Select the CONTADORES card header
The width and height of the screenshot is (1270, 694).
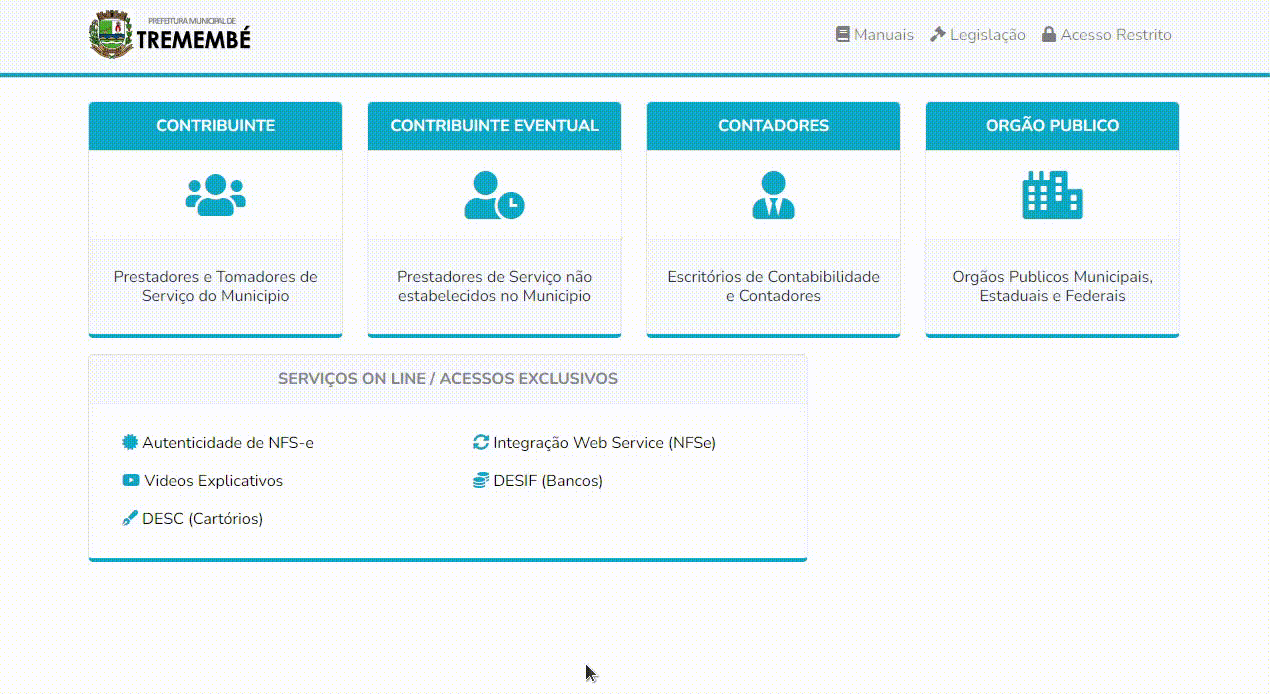773,126
